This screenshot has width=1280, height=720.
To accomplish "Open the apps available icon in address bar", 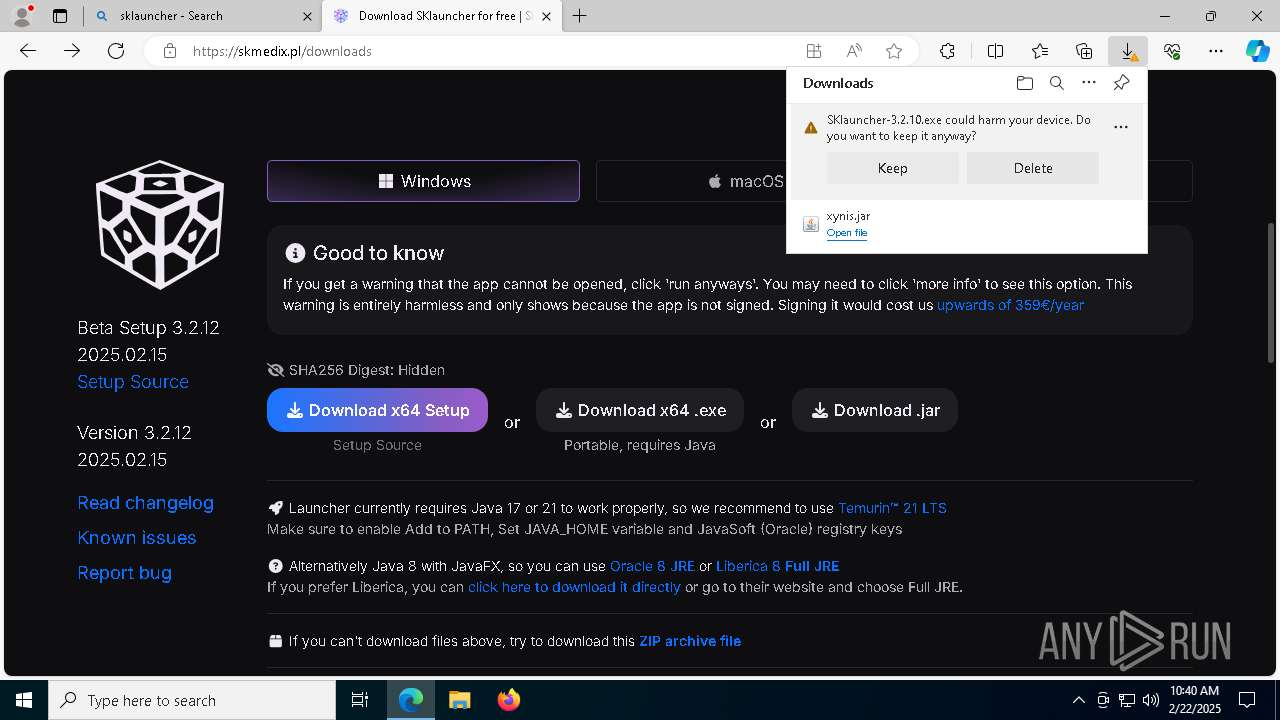I will pos(814,51).
